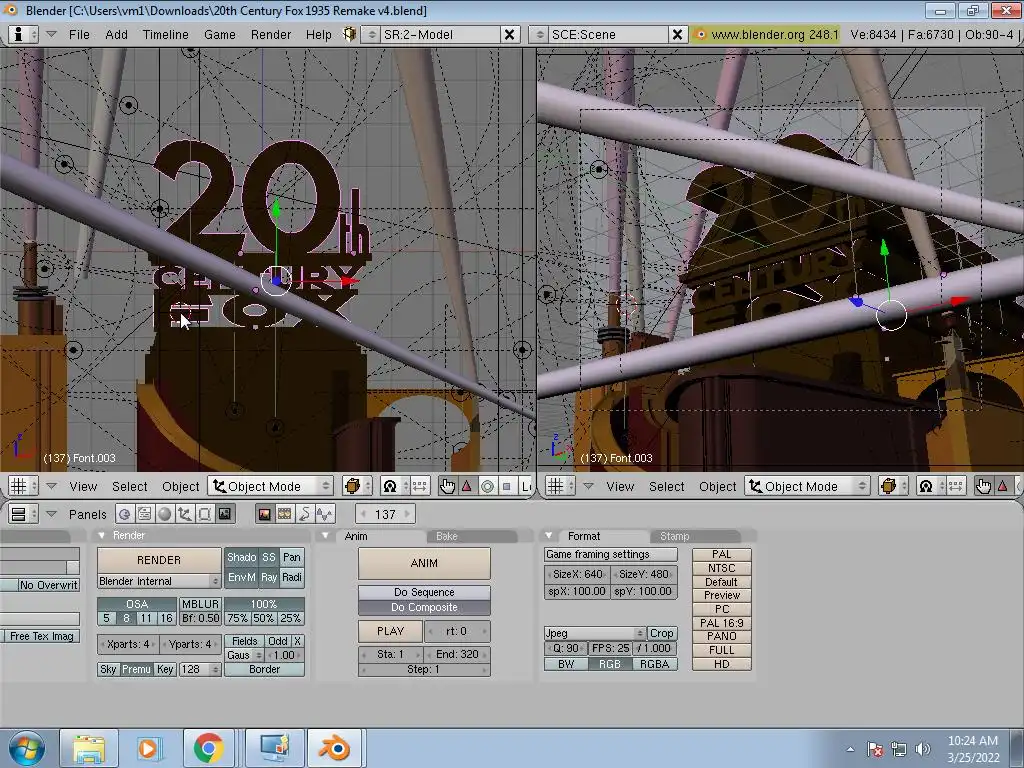This screenshot has width=1024, height=768.
Task: Open Sound block buttons sub-context icon
Action: pyautogui.click(x=325, y=514)
